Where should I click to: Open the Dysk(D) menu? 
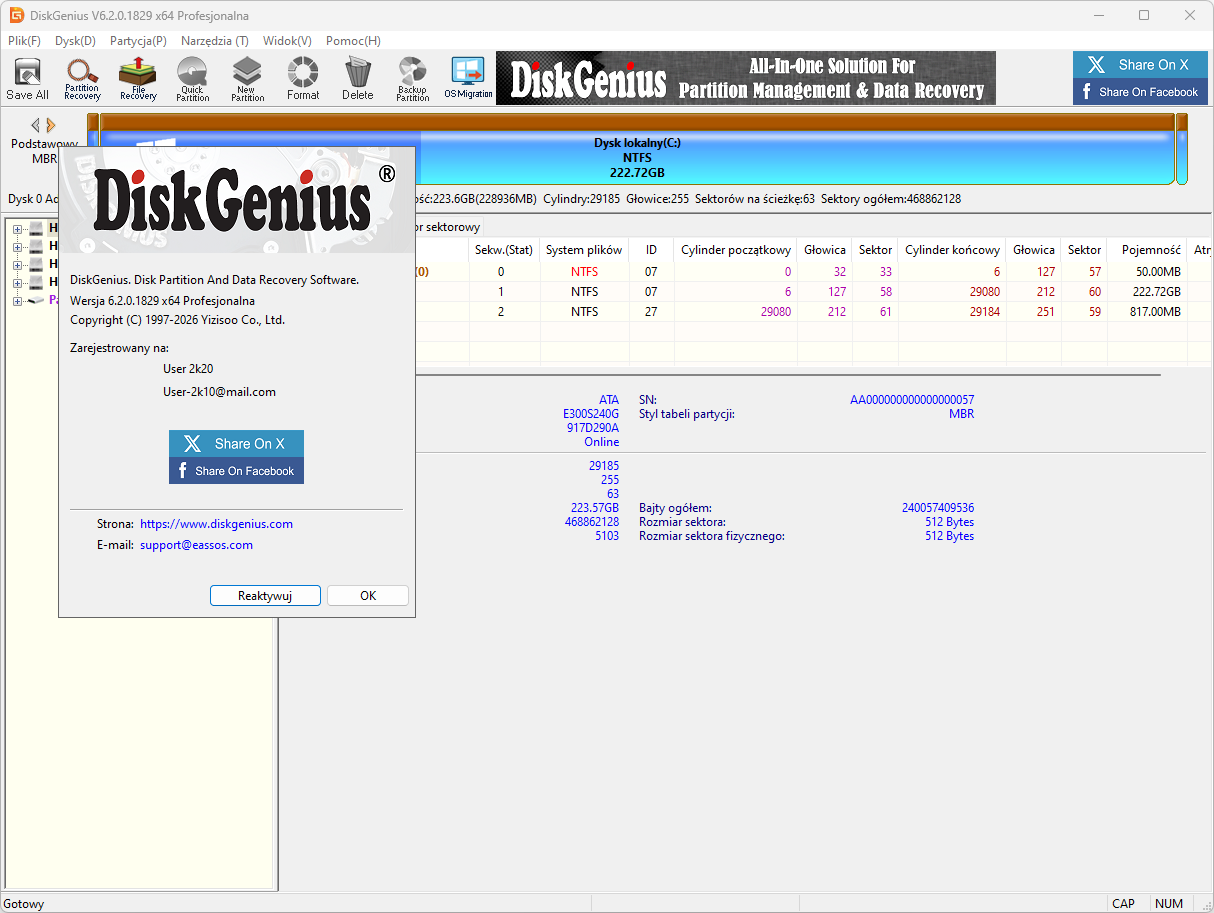point(76,41)
